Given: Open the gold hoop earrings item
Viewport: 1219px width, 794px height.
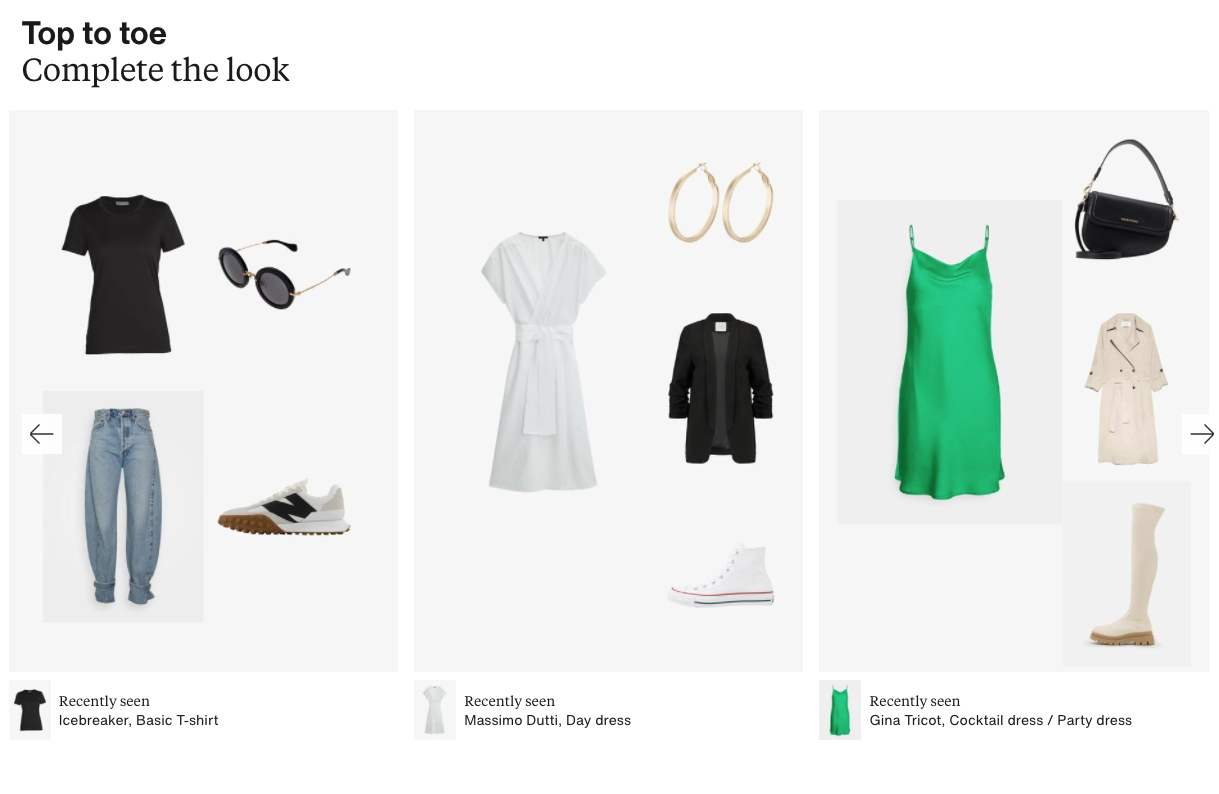Looking at the screenshot, I should pos(721,203).
